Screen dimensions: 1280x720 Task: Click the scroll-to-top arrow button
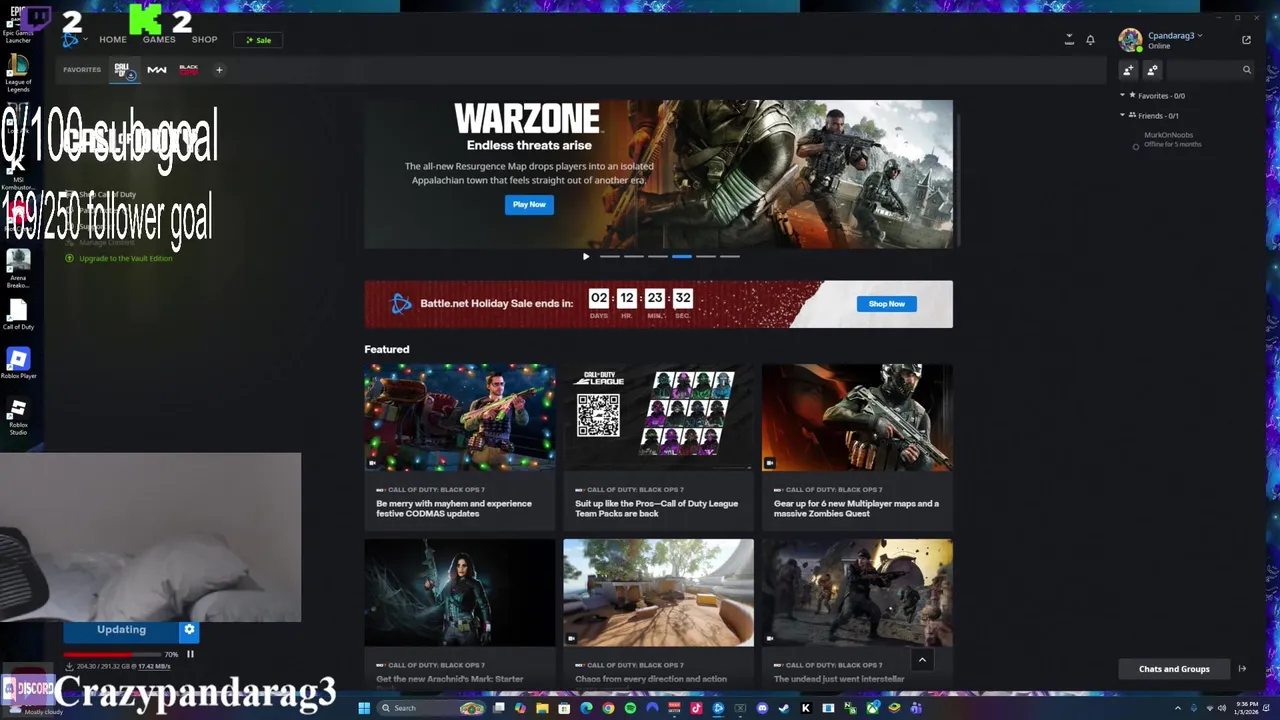pyautogui.click(x=922, y=659)
